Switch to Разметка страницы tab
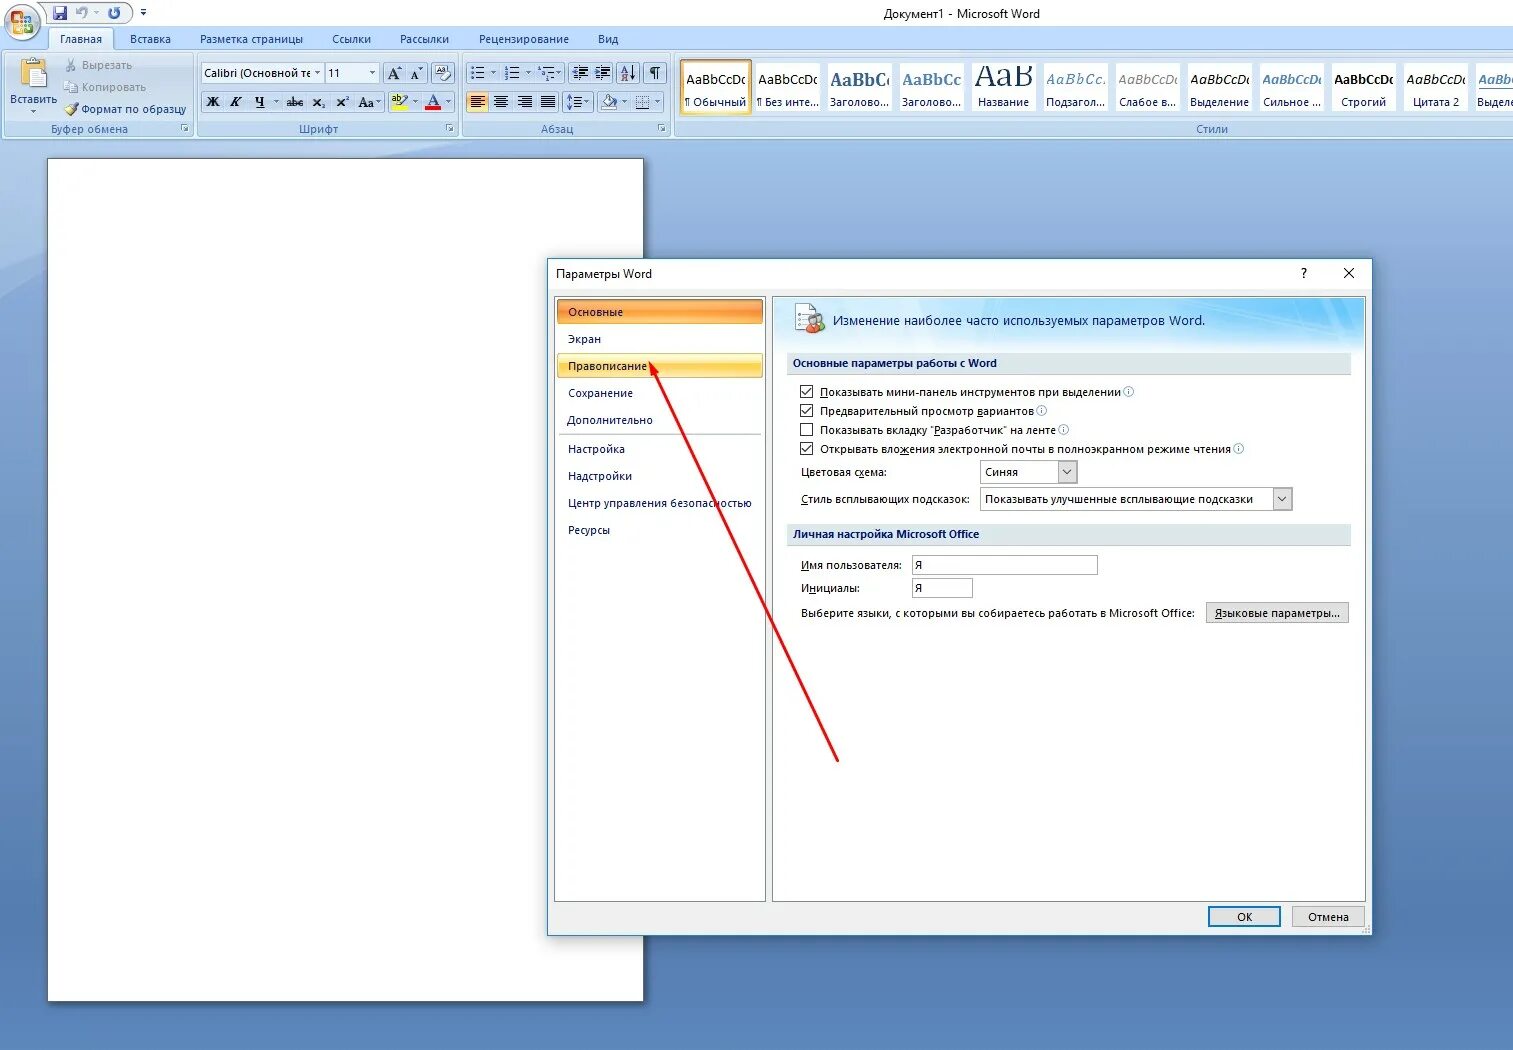 [x=251, y=39]
